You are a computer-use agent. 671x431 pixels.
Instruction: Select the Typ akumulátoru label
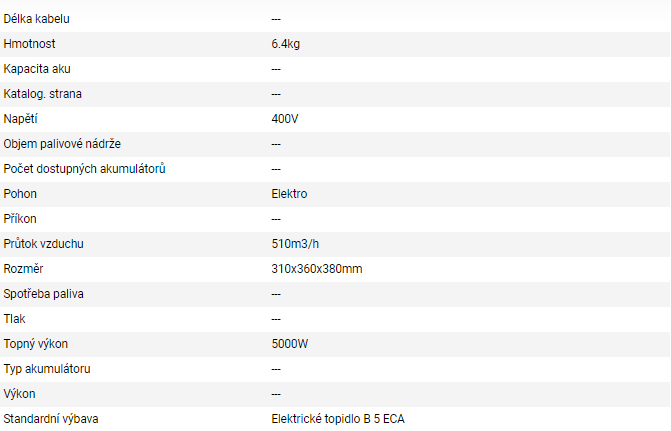click(x=47, y=369)
